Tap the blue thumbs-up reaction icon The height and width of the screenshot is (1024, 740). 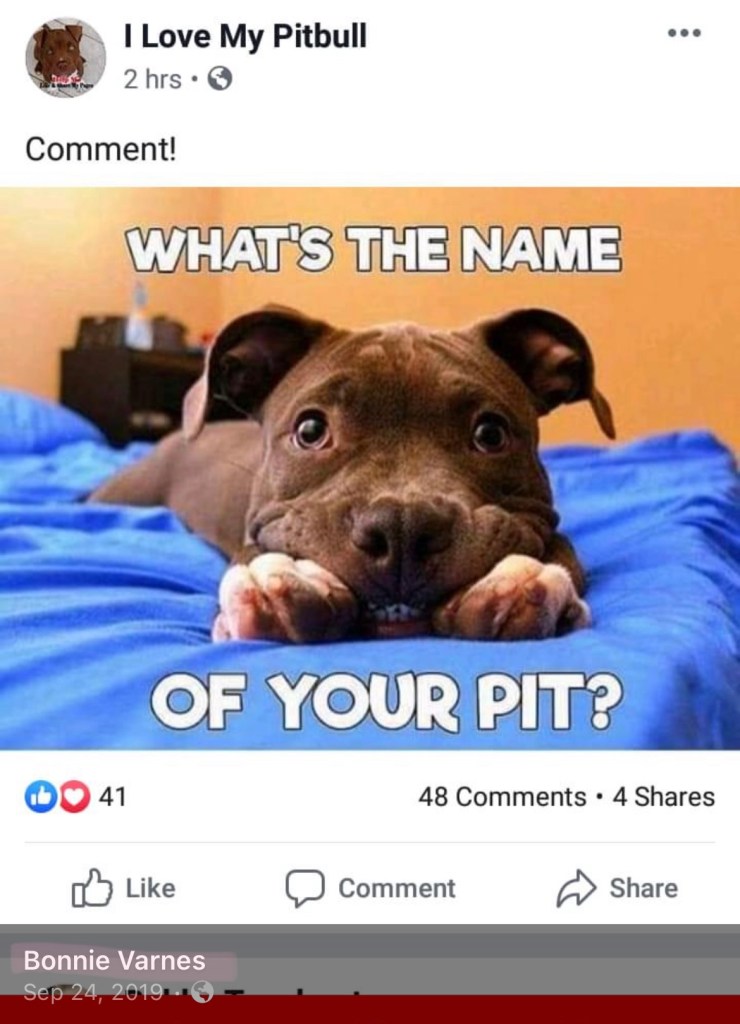40,796
